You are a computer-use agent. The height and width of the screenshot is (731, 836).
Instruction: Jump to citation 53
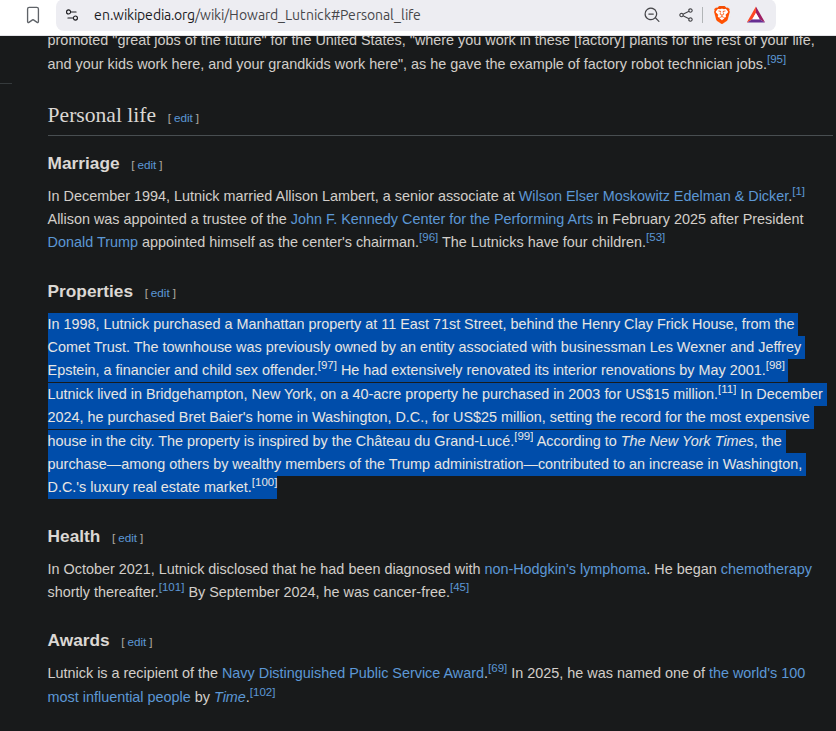(655, 237)
